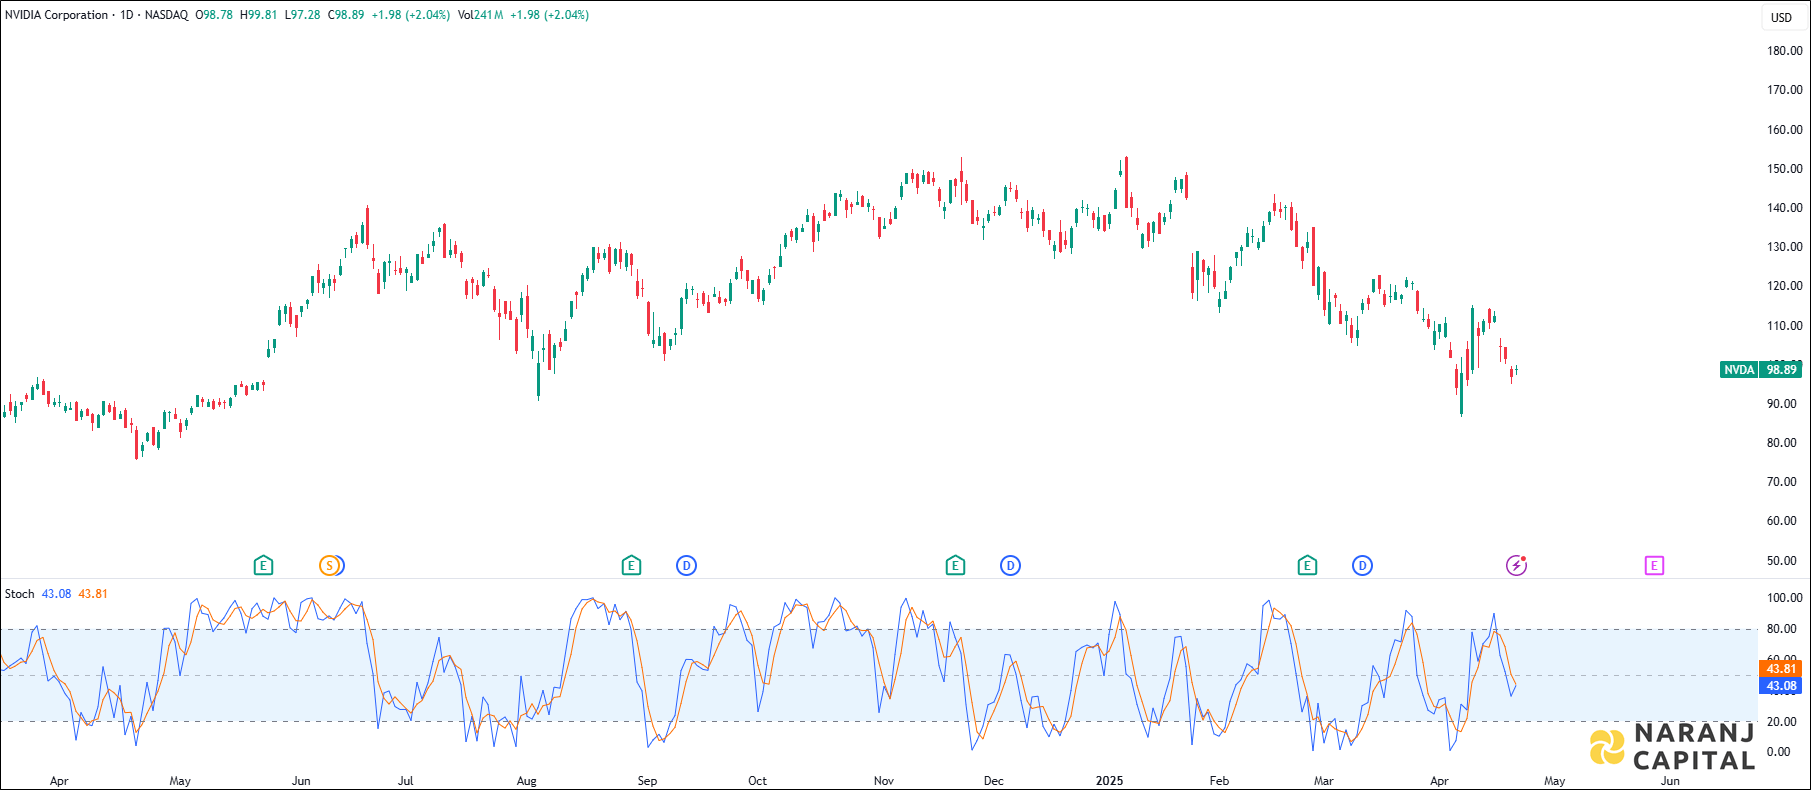Click the NASDAQ exchange label
The image size is (1811, 790).
[166, 15]
